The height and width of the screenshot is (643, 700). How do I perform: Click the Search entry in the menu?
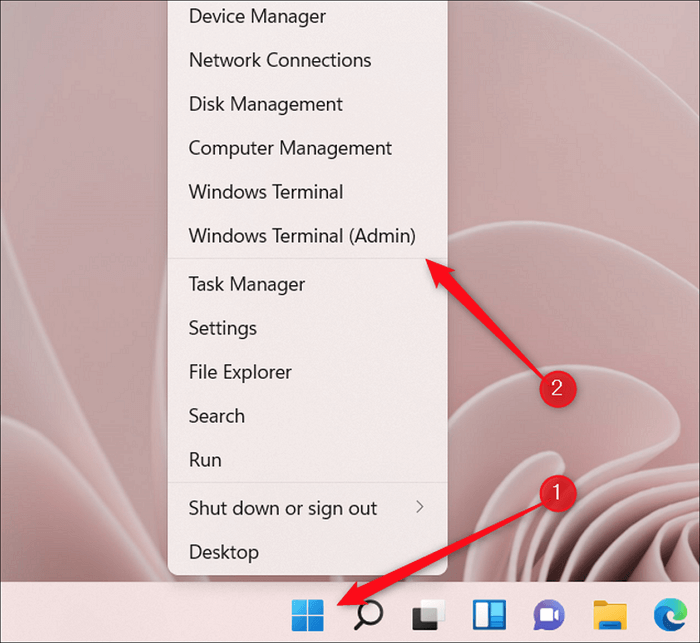coord(217,416)
